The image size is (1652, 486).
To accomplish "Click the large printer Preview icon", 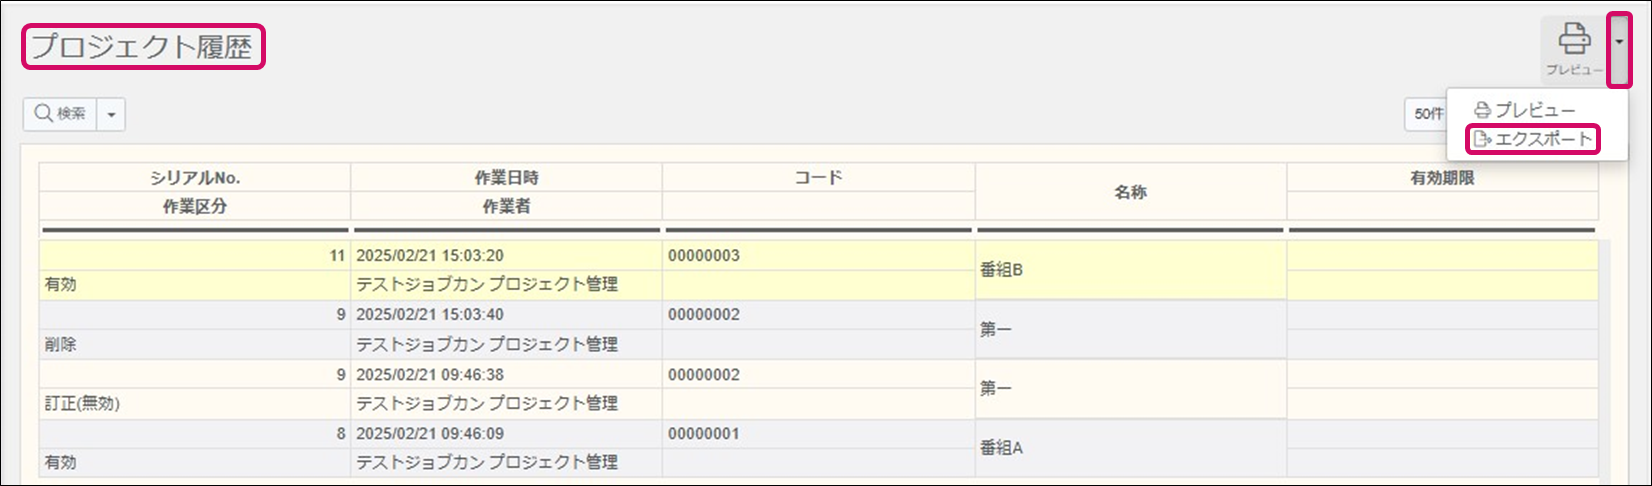I will (x=1574, y=47).
